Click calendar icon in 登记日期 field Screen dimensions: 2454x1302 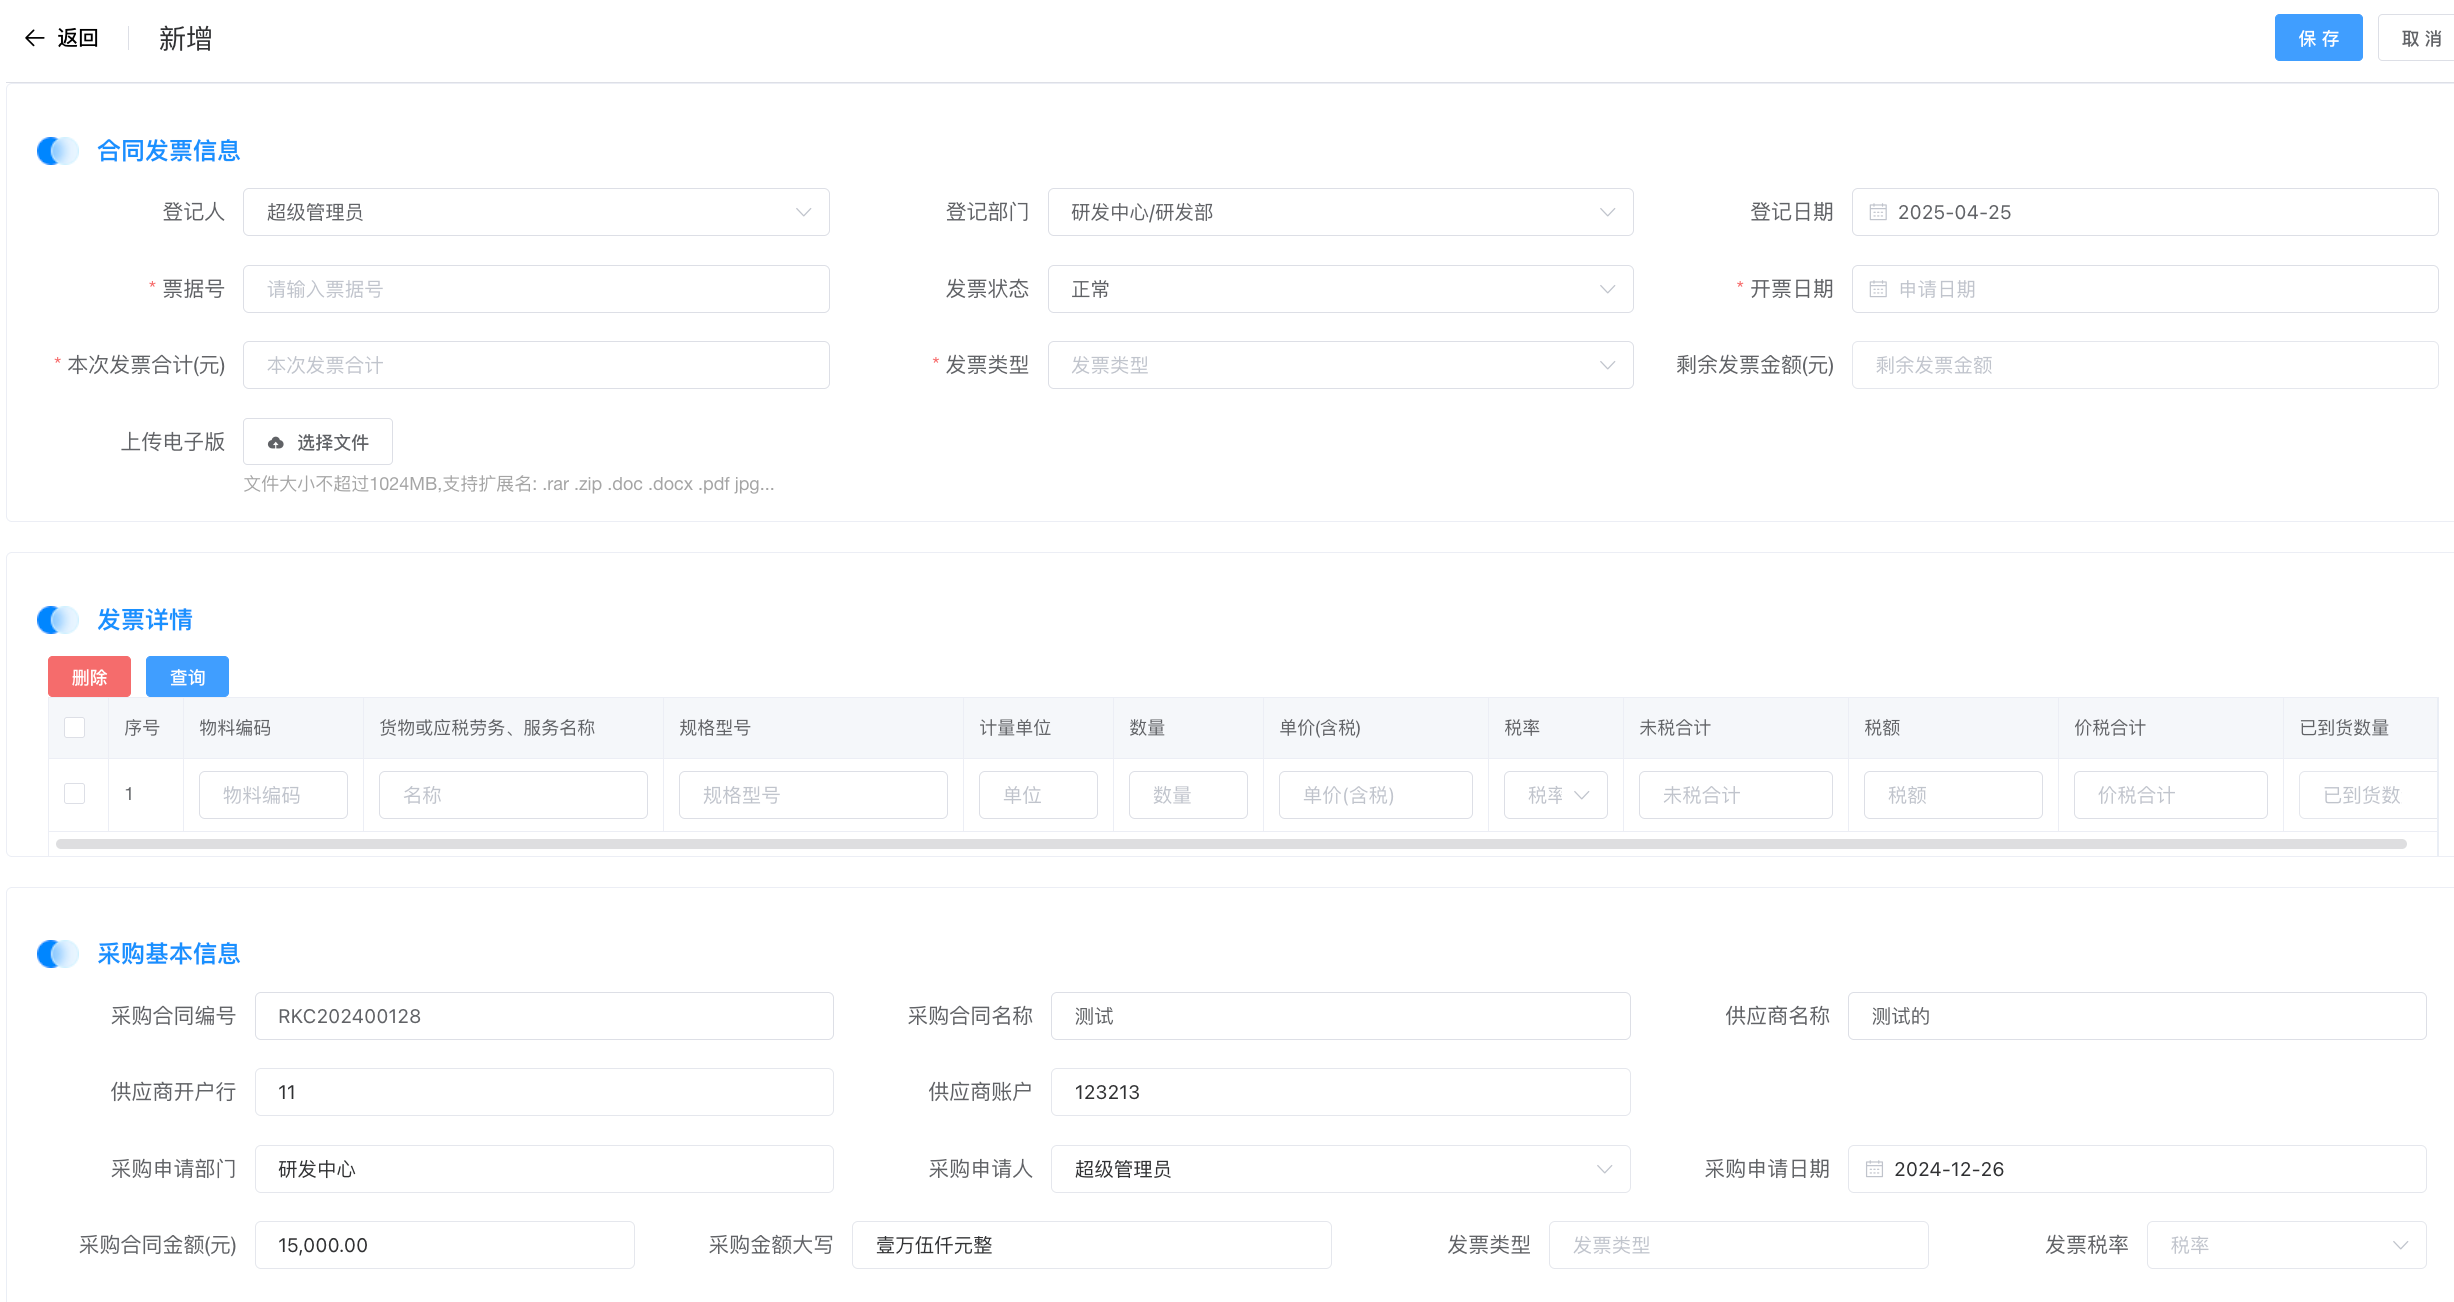coord(1878,212)
